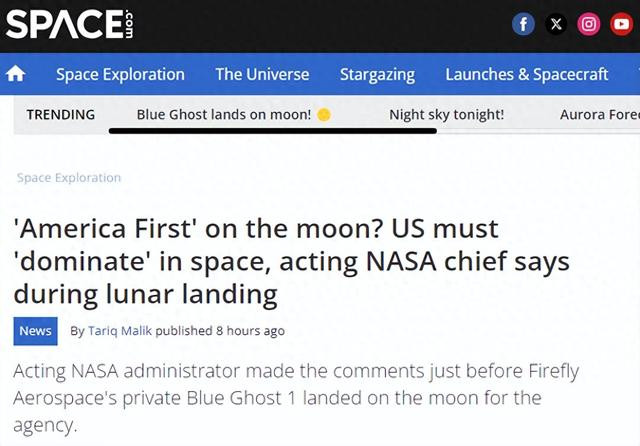Click the TRENDING label
This screenshot has width=640, height=446.
pos(61,115)
